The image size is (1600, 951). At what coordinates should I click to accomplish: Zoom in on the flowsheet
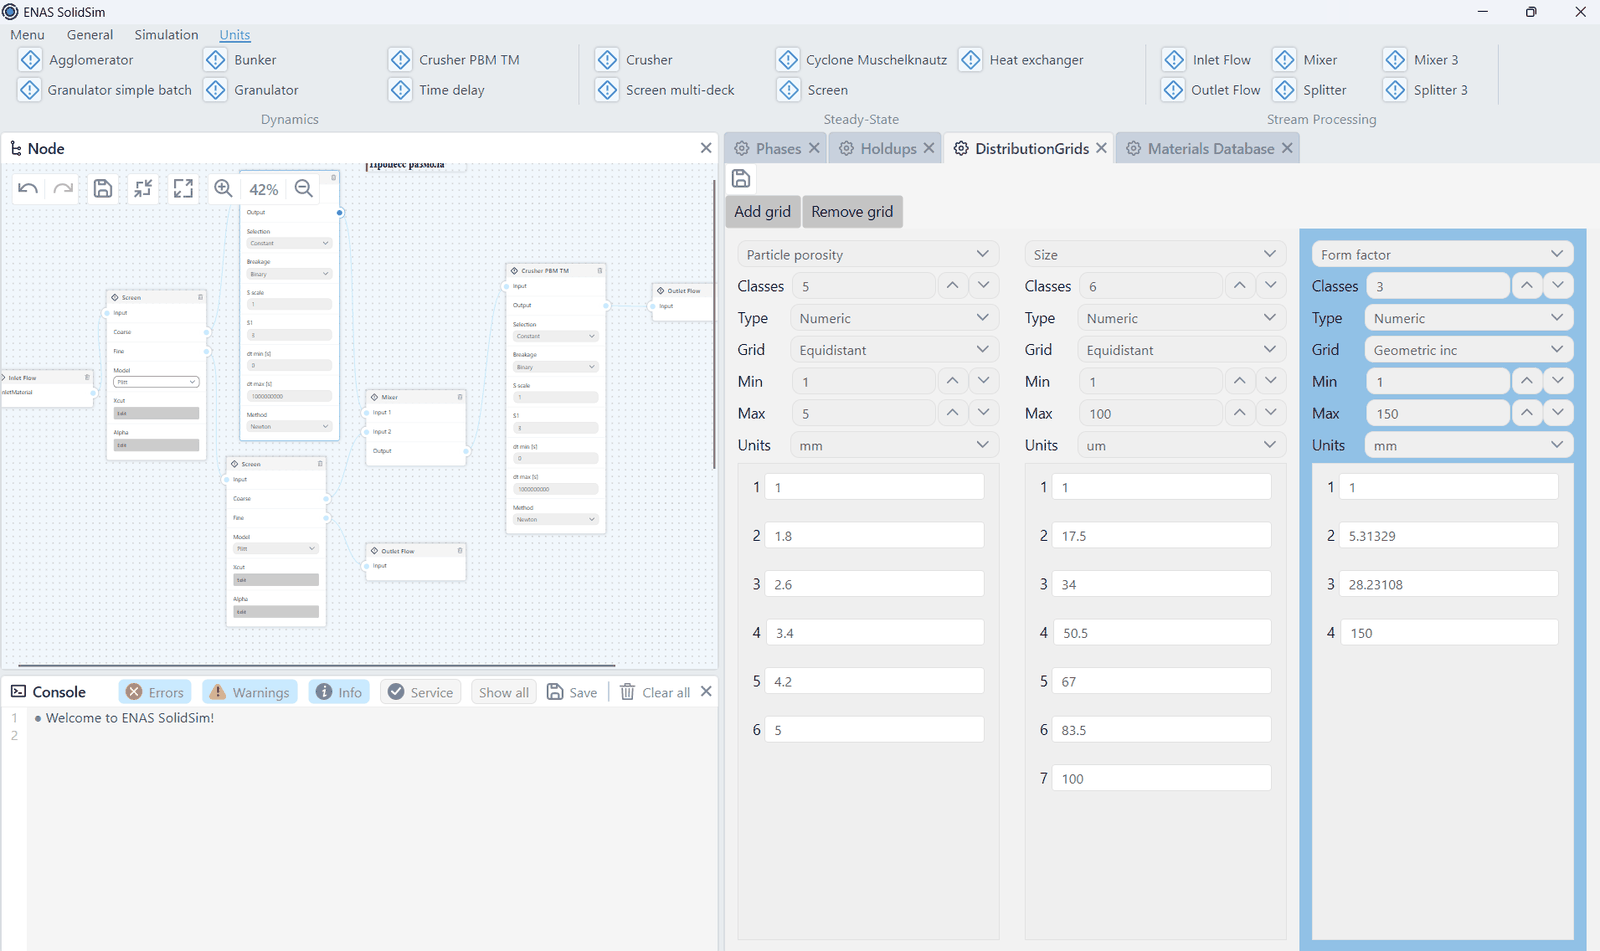pos(223,189)
